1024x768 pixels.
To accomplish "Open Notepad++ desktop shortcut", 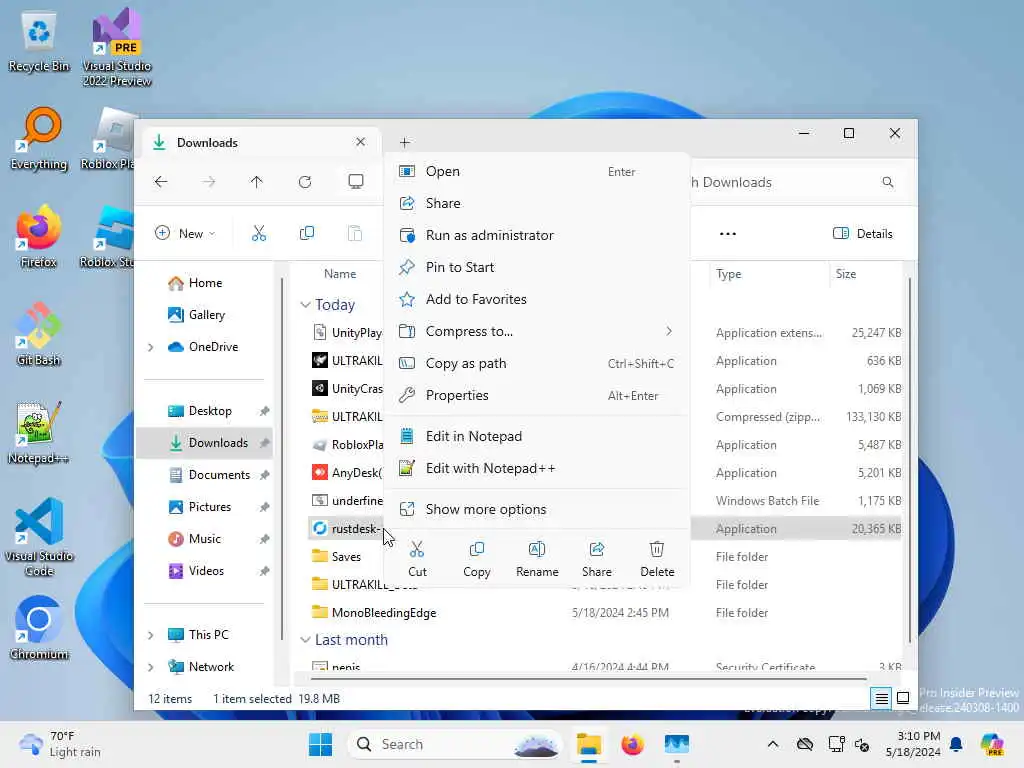I will (38, 433).
